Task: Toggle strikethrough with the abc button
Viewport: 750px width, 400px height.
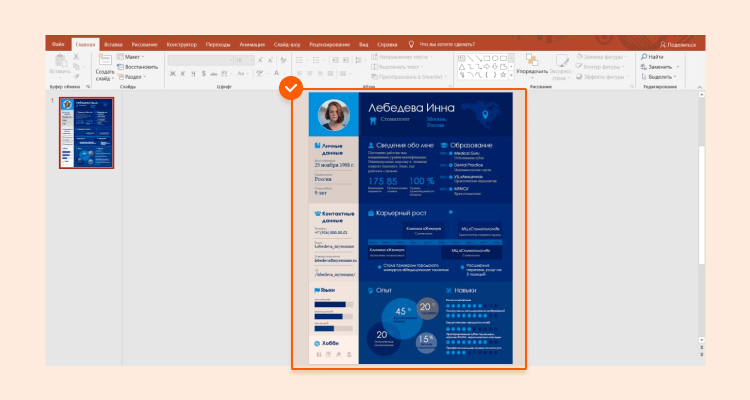Action: 214,74
